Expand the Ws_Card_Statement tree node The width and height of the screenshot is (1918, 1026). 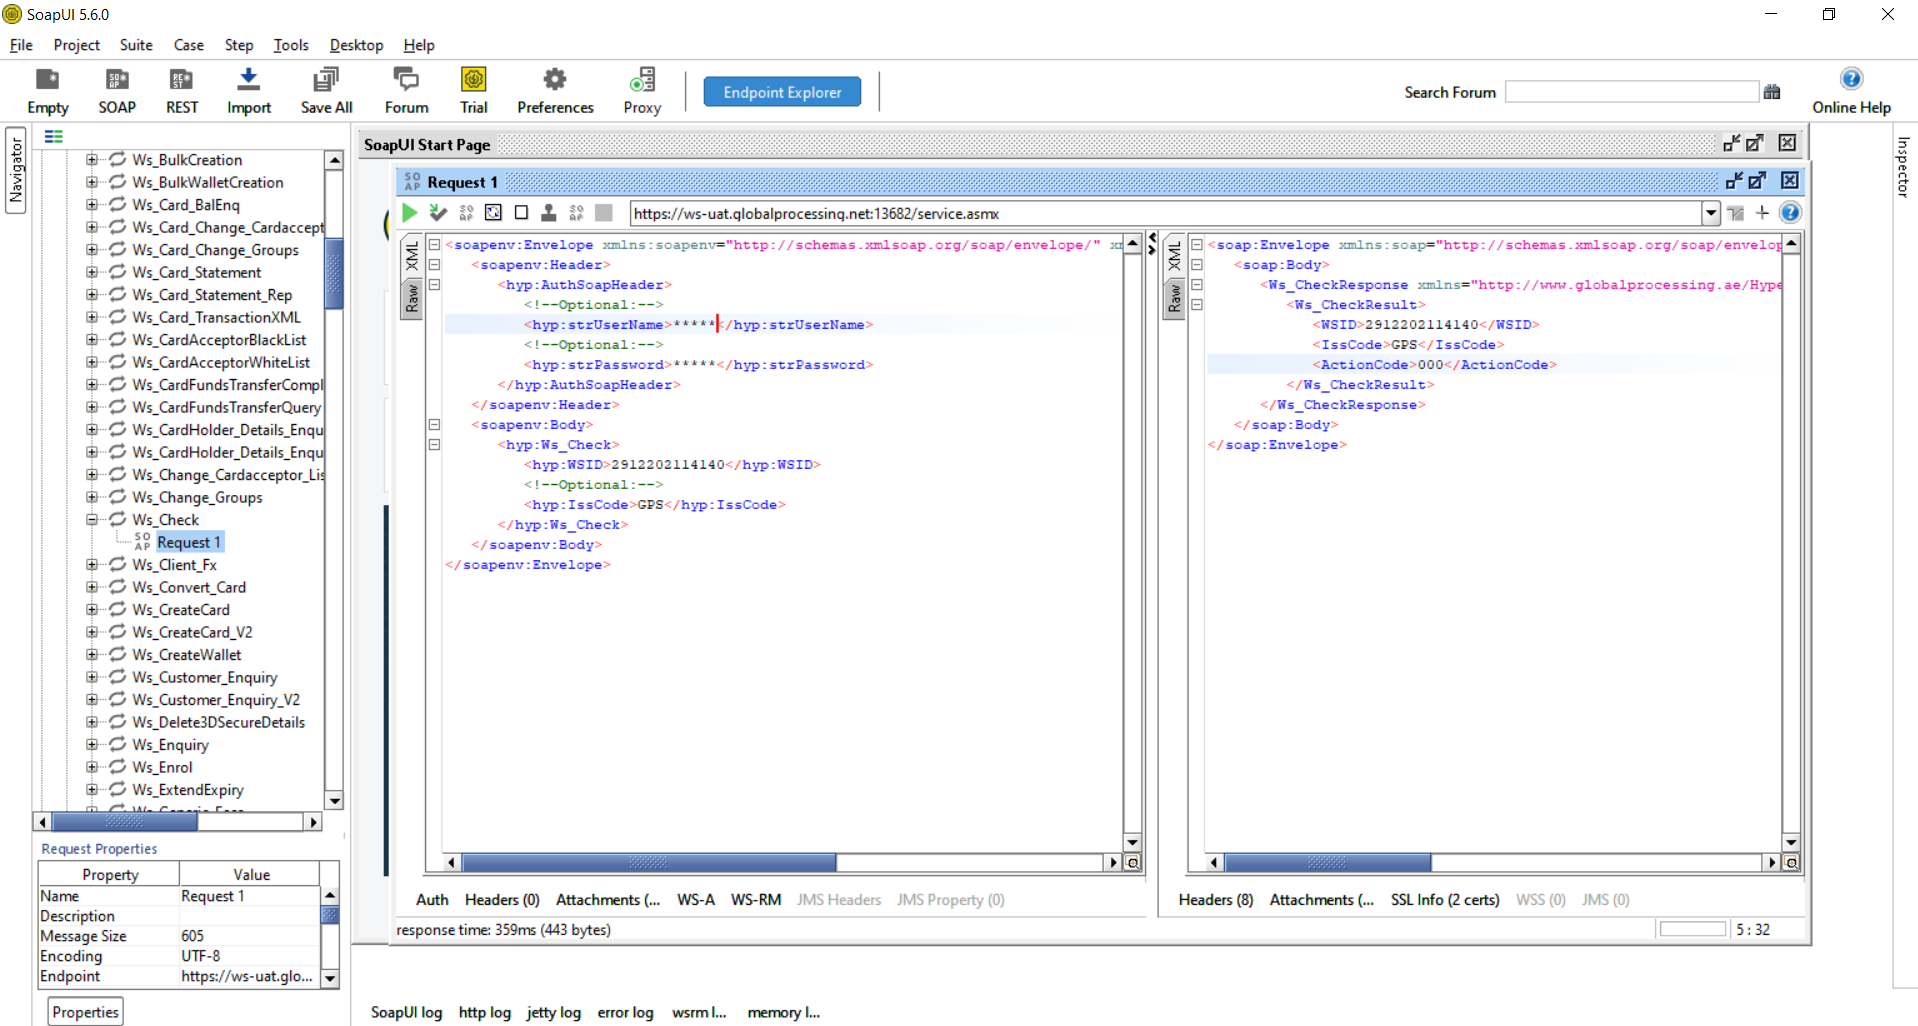[x=92, y=272]
